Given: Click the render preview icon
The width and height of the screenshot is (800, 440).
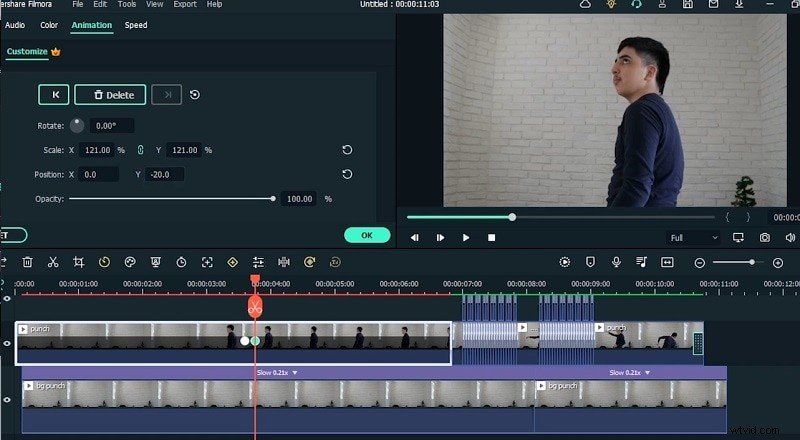Looking at the screenshot, I should coord(565,262).
